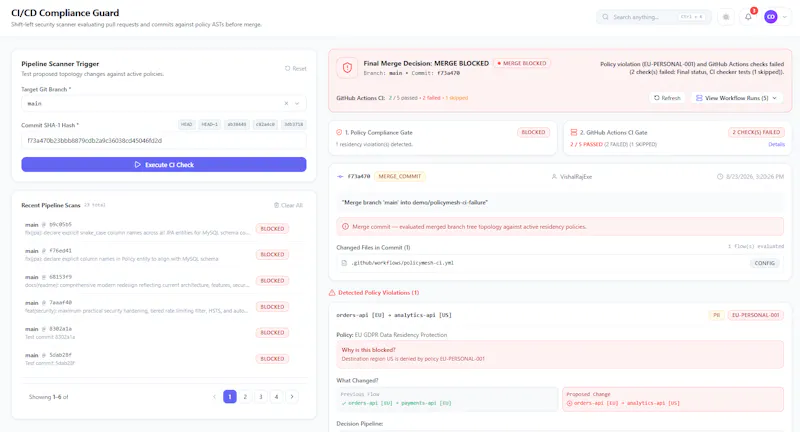This screenshot has width=800, height=432.
Task: Click the file icon beside policymesh-ci.yml
Action: (x=344, y=263)
